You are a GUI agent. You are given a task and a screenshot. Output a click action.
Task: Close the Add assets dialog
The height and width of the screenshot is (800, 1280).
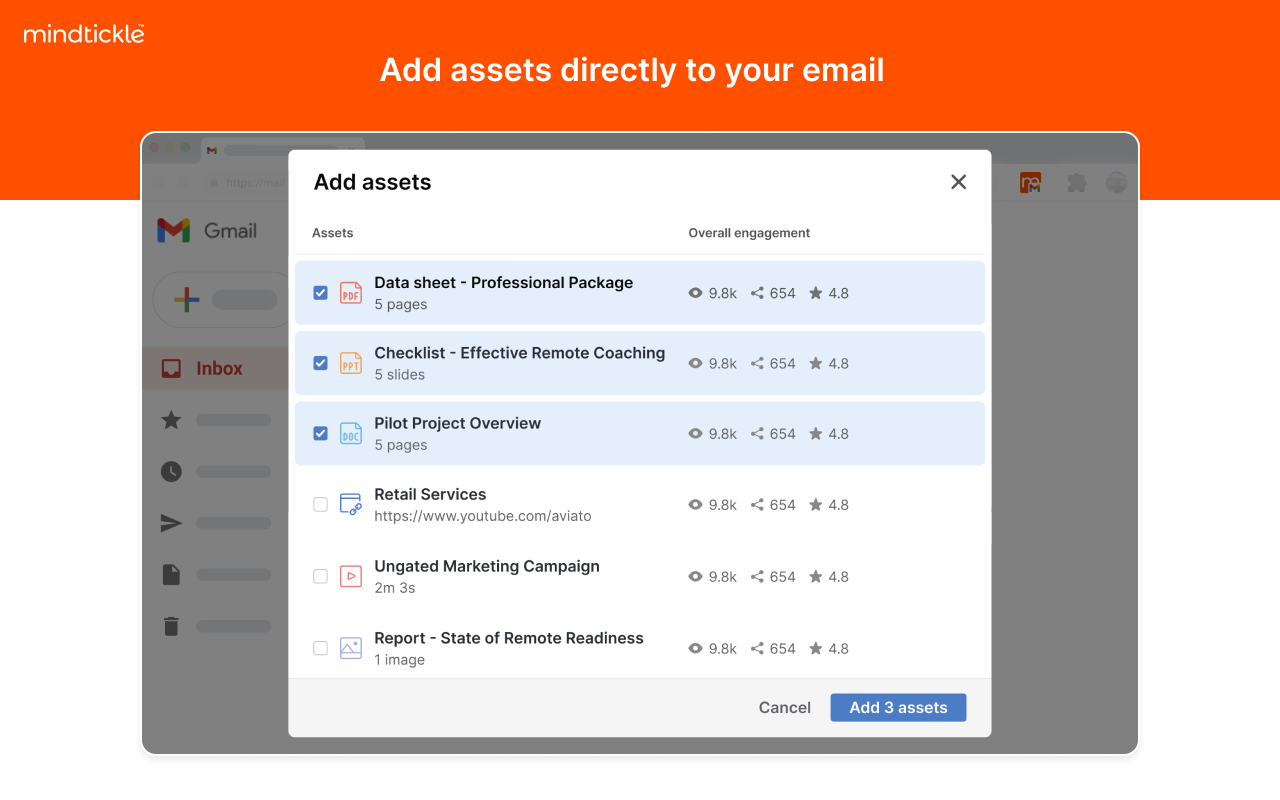point(958,182)
